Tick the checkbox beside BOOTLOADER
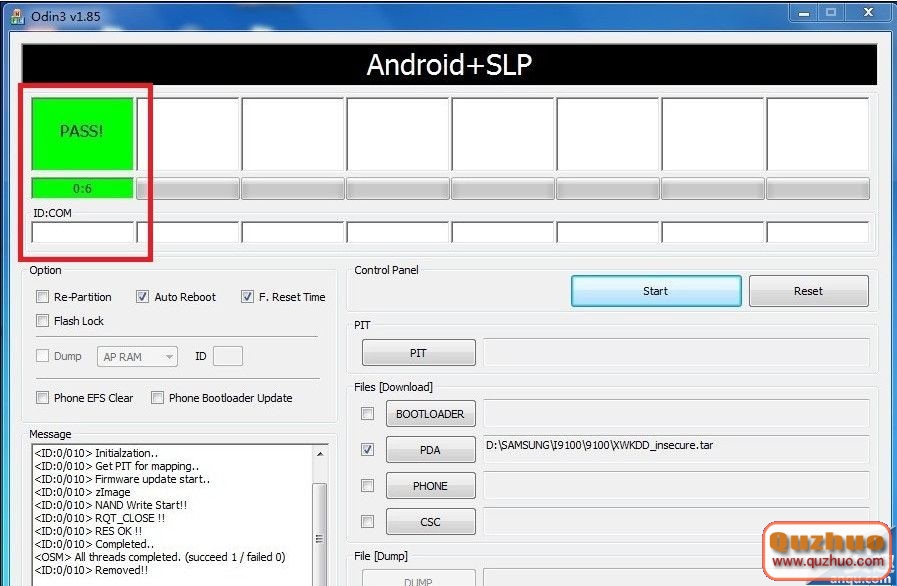897x586 pixels. [x=368, y=413]
